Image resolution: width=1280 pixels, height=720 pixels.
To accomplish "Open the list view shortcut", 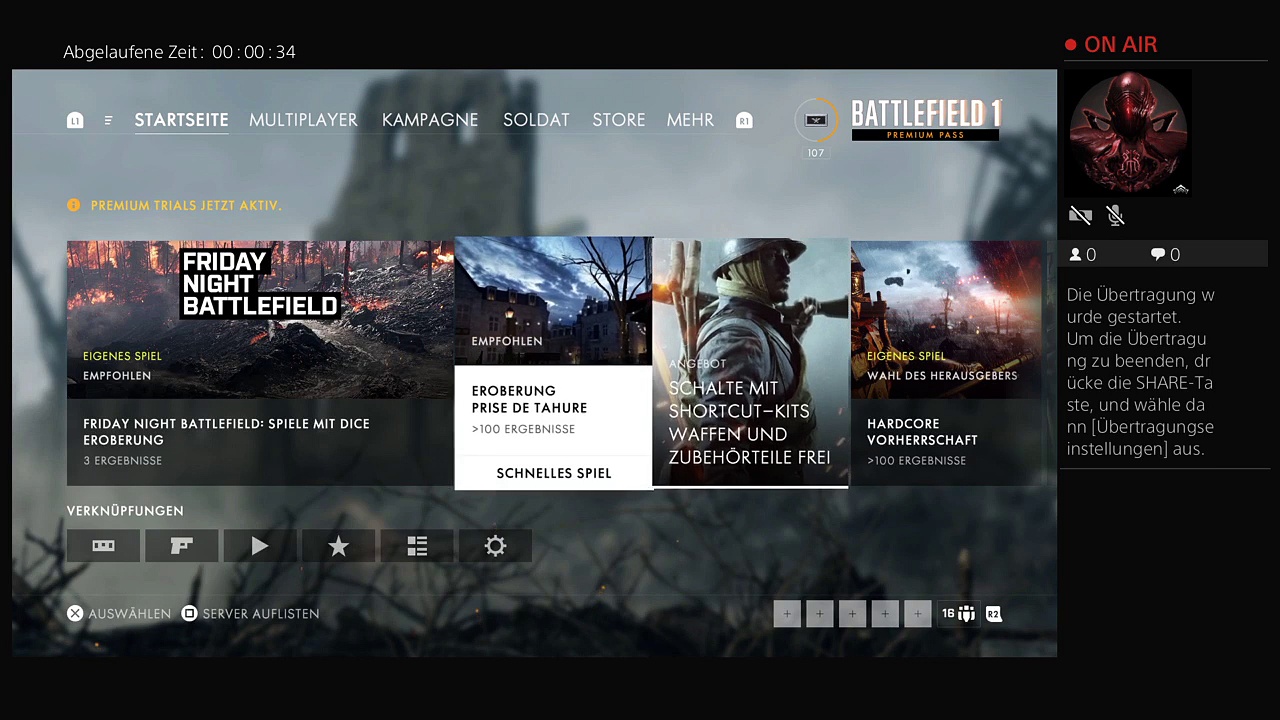I will pos(417,546).
